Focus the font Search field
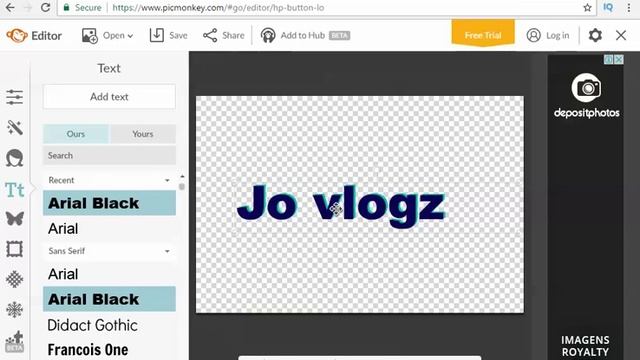This screenshot has width=640, height=360. [109, 156]
